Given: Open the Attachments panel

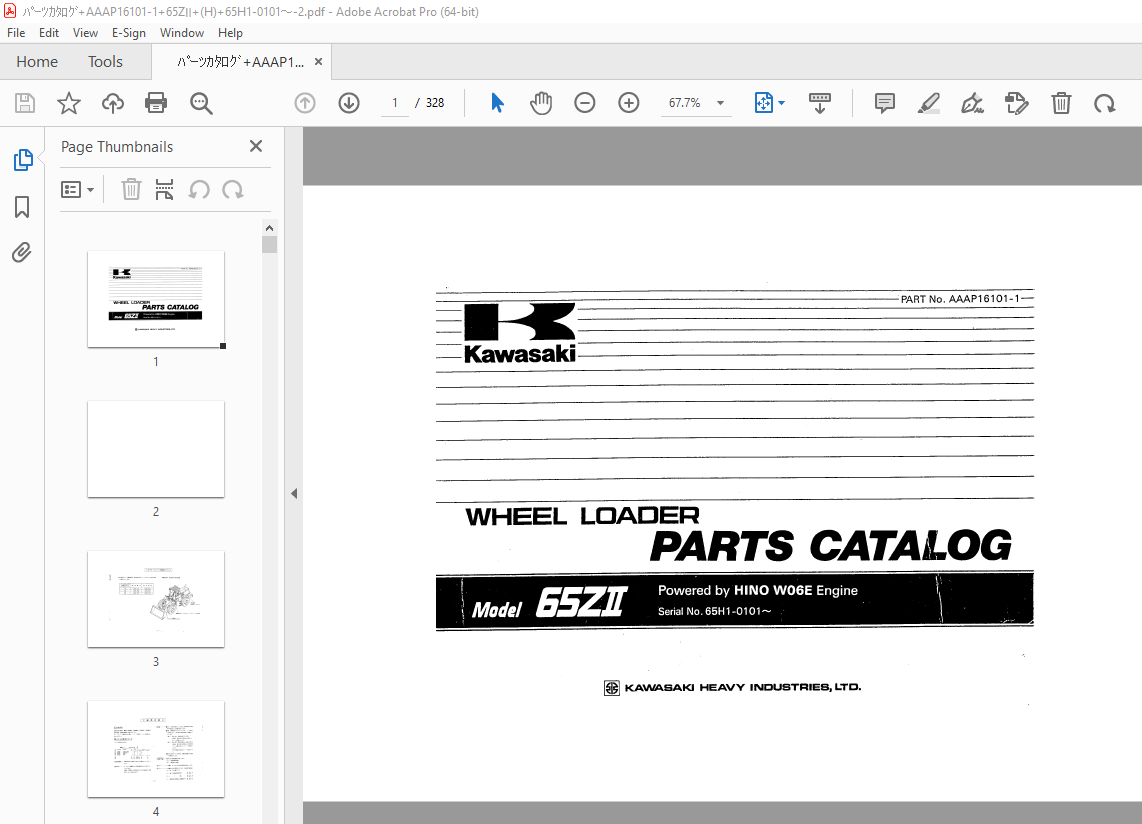Looking at the screenshot, I should (x=22, y=253).
